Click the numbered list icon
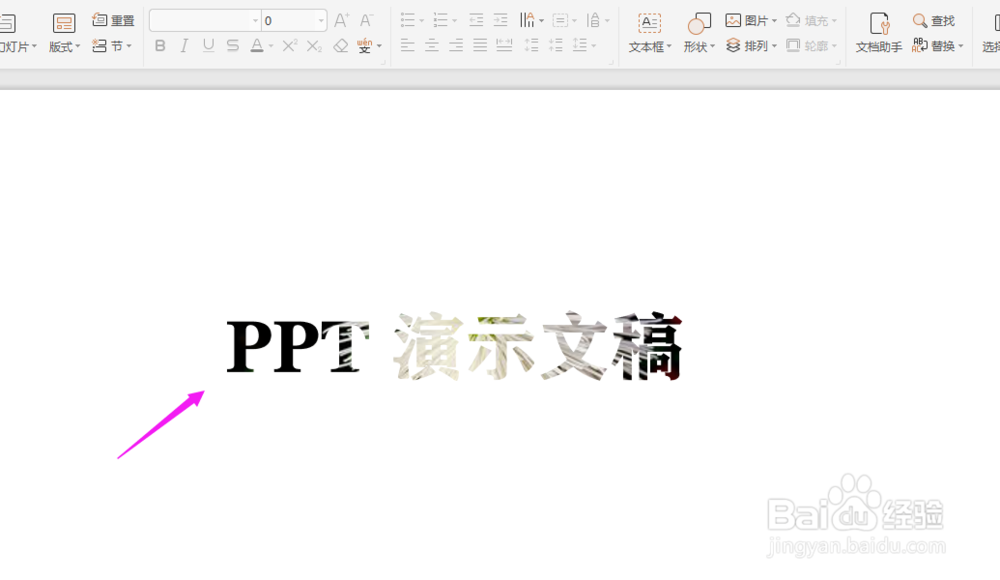 441,20
